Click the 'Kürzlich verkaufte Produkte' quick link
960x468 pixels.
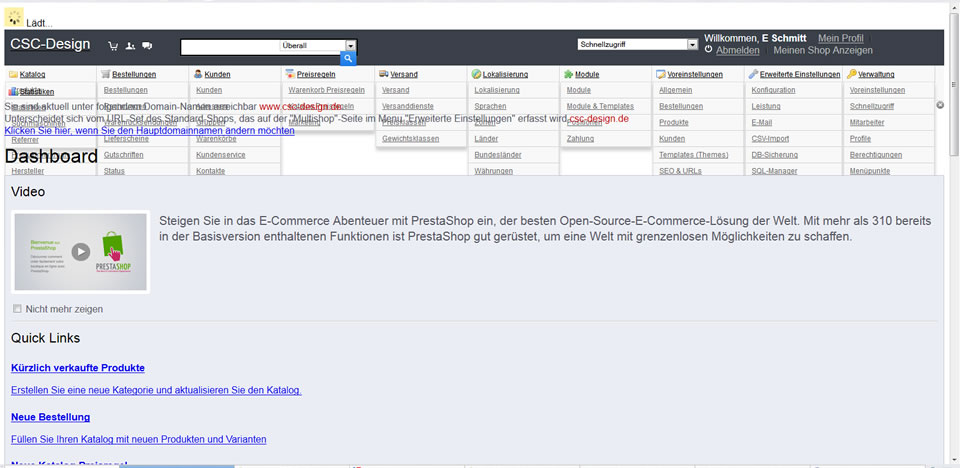(x=78, y=368)
